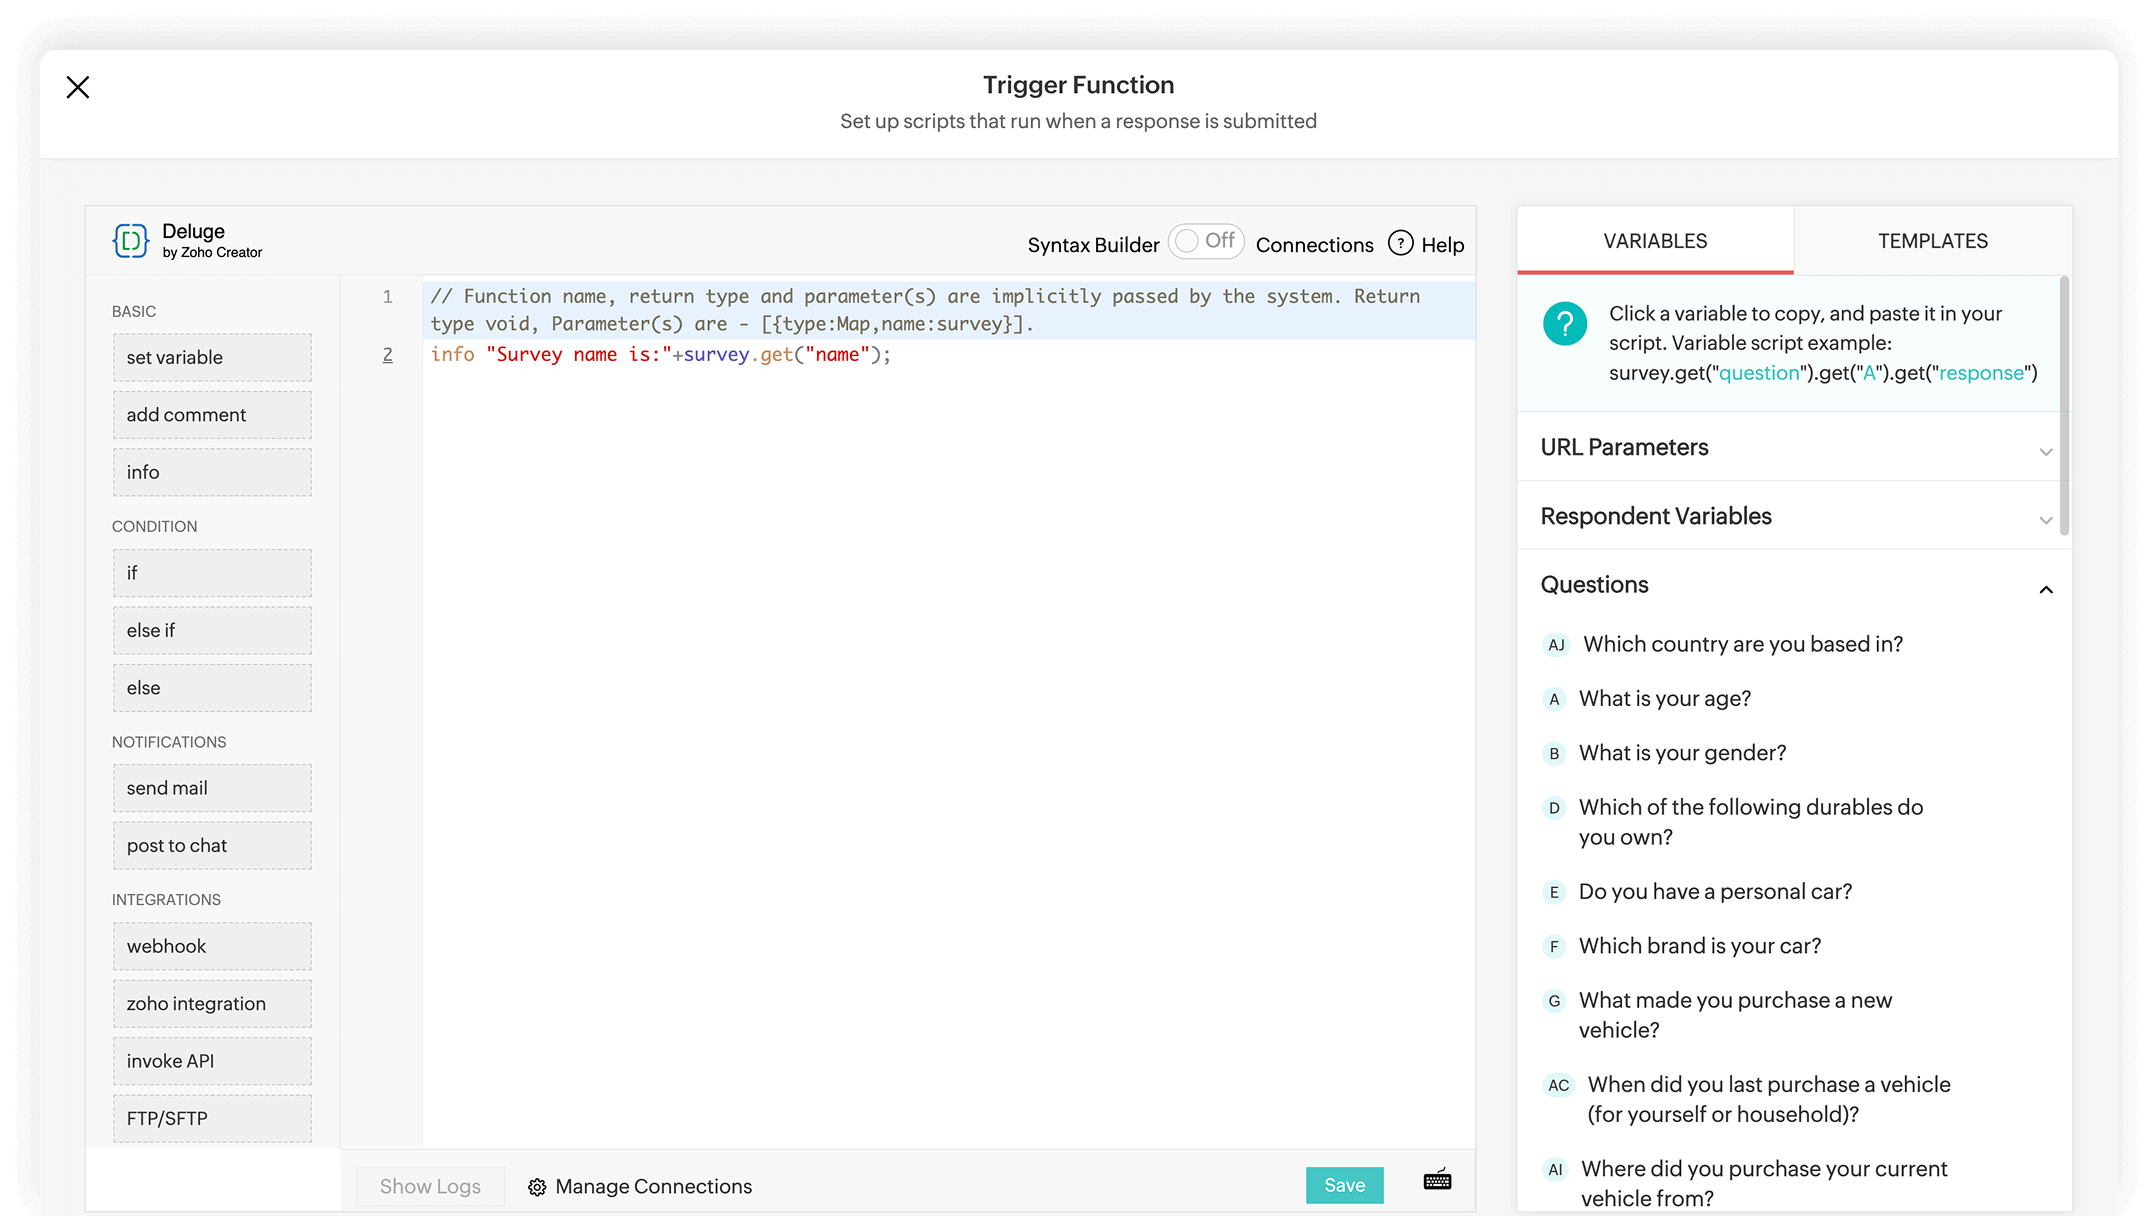The height and width of the screenshot is (1216, 2154).
Task: Click the teal variable help icon
Action: click(1565, 324)
